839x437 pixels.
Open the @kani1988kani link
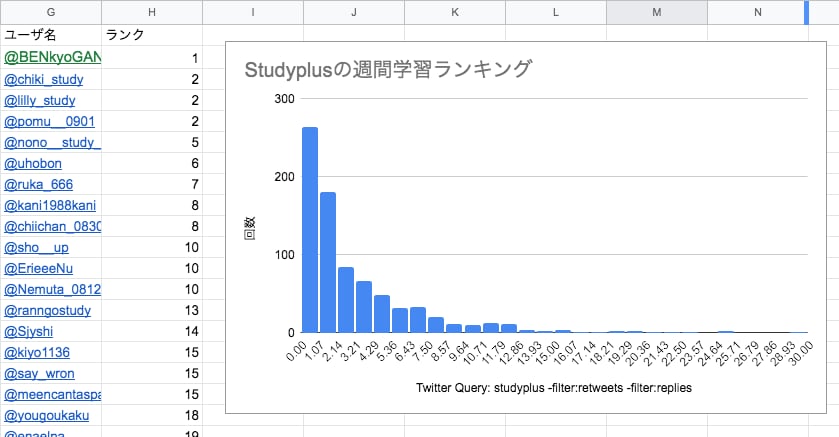pyautogui.click(x=50, y=205)
